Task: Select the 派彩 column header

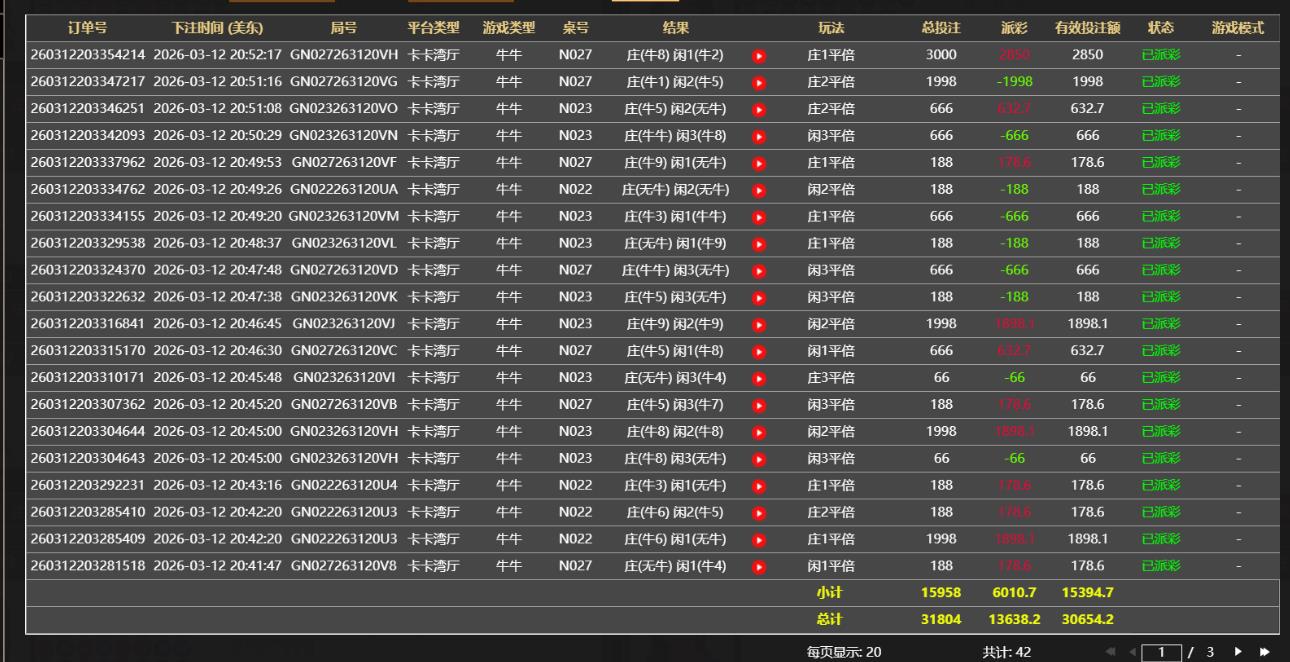Action: (x=1013, y=28)
